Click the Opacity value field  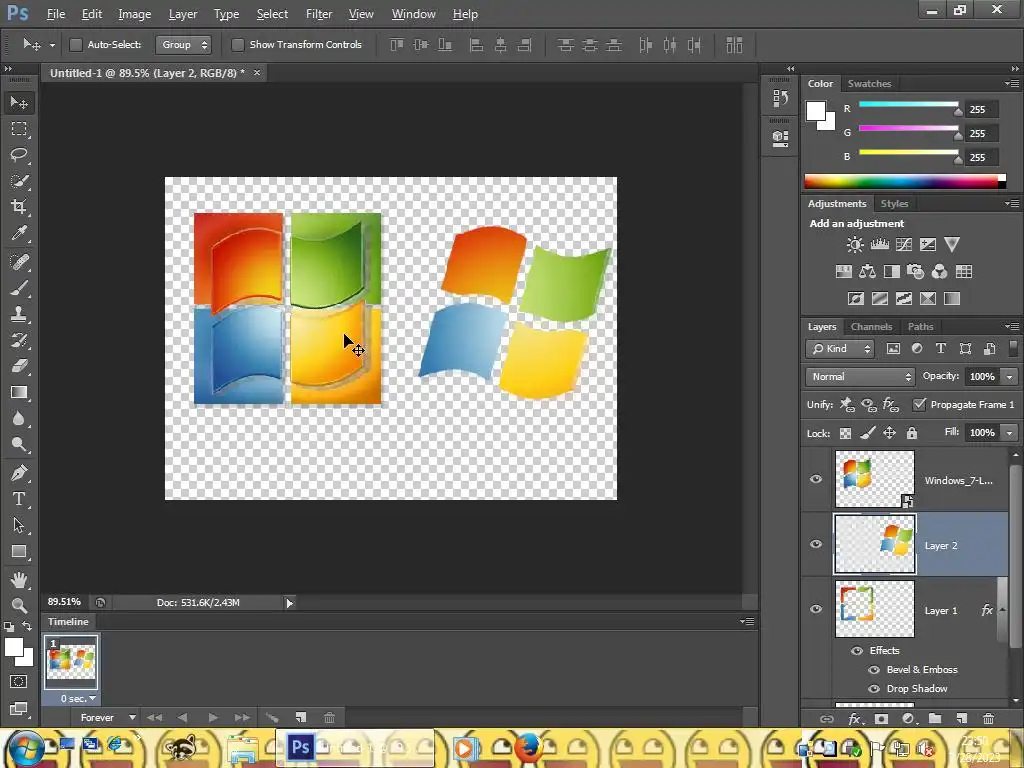tap(982, 377)
